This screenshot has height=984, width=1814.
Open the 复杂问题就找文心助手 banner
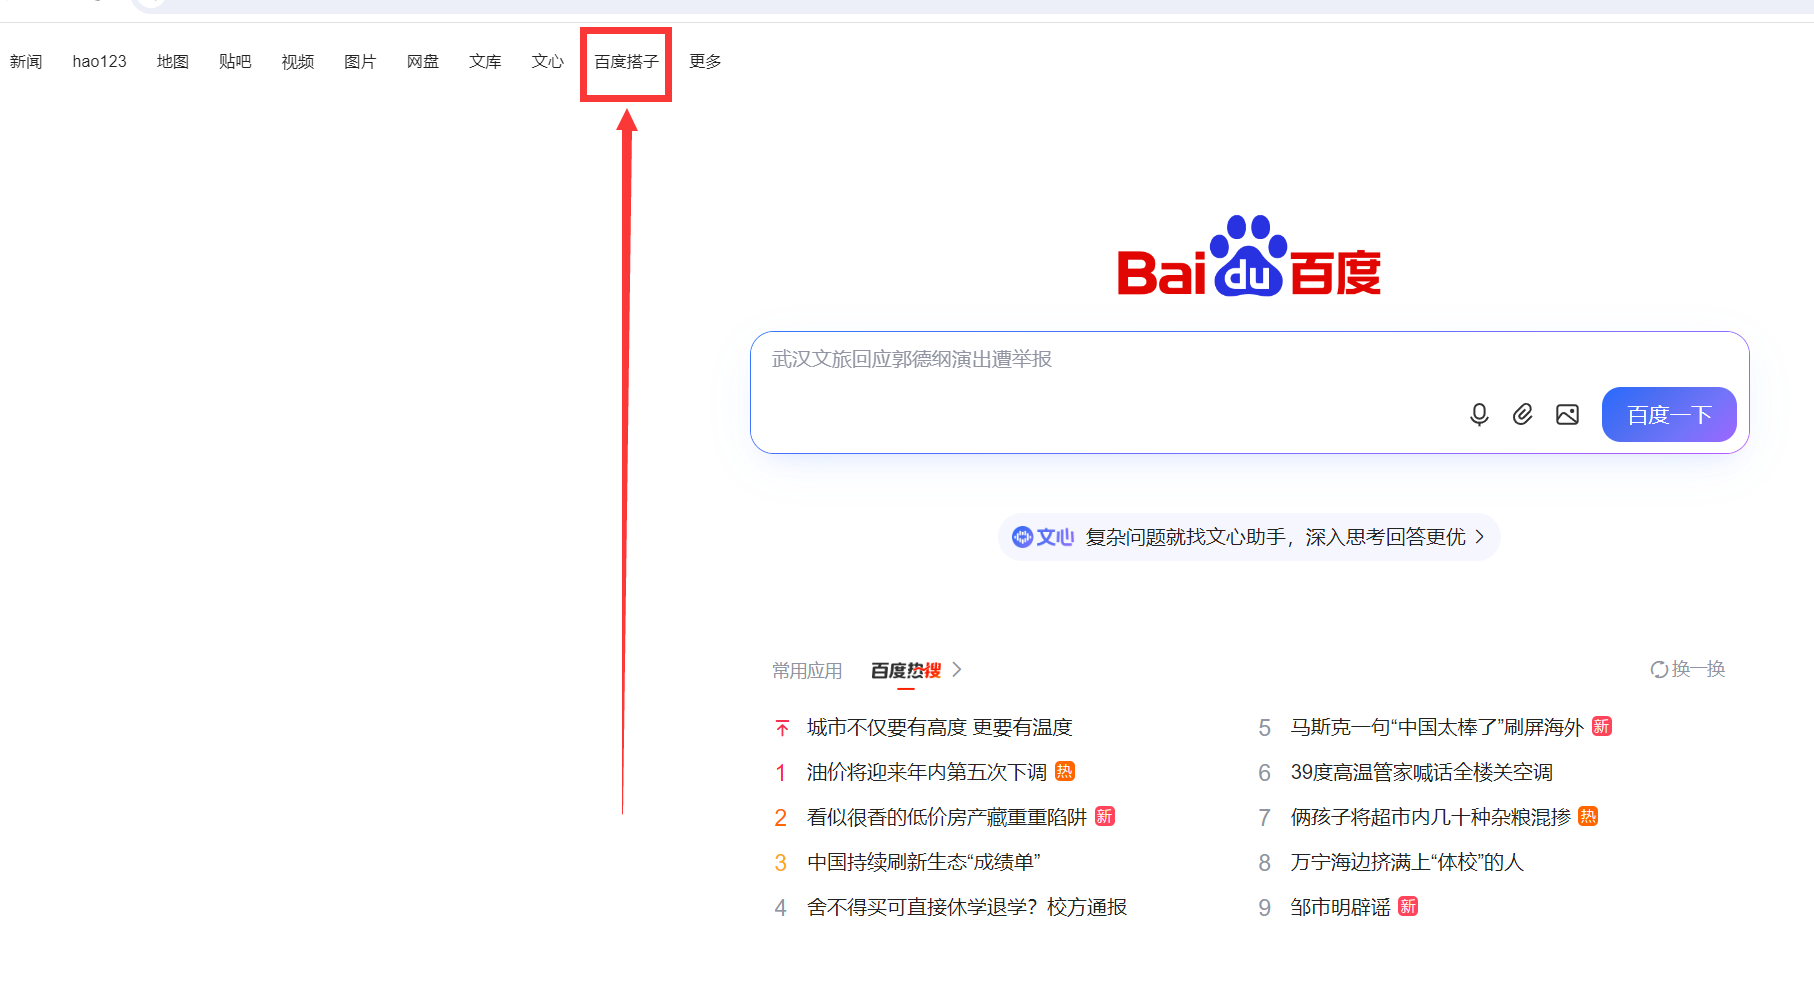(x=1249, y=537)
